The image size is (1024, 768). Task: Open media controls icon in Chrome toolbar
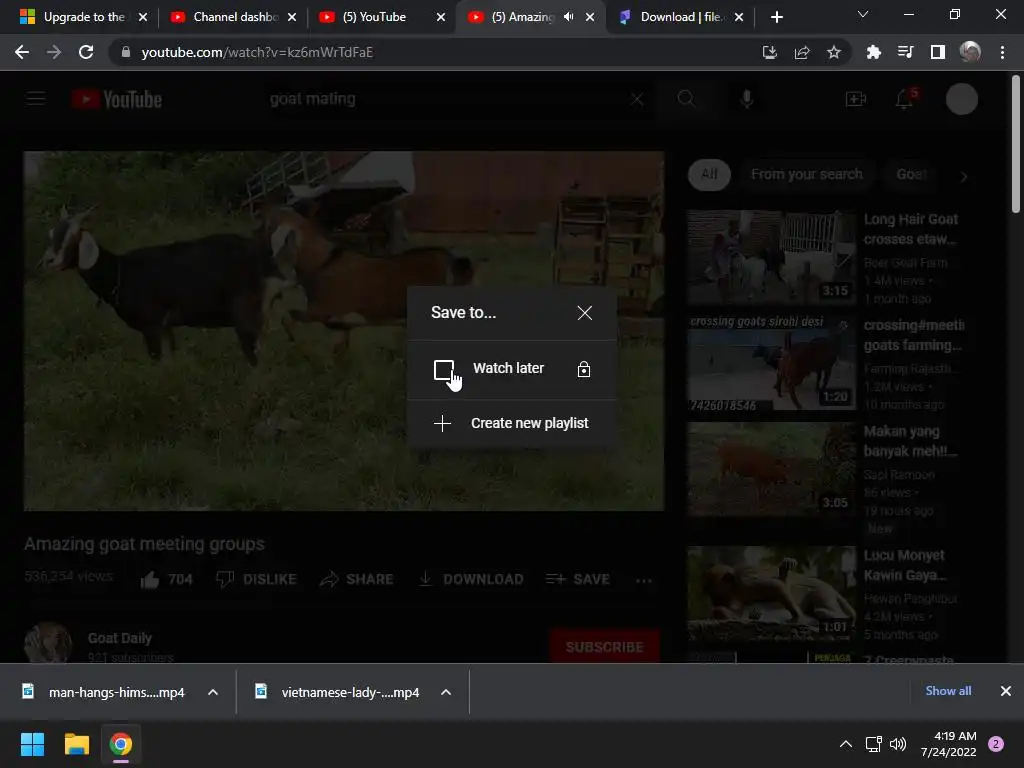click(x=905, y=52)
